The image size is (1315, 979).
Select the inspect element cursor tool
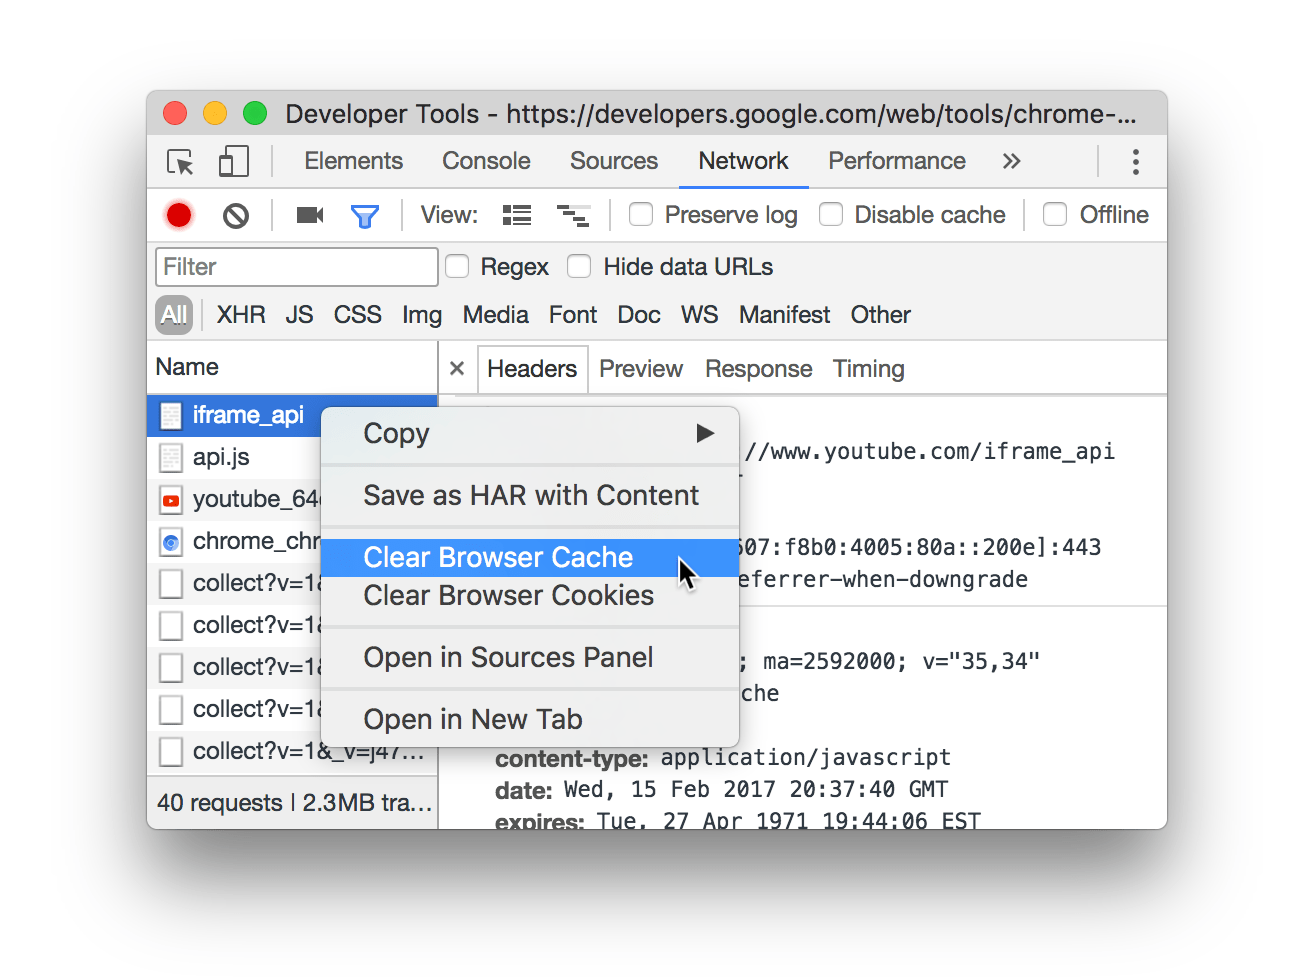coord(179,161)
